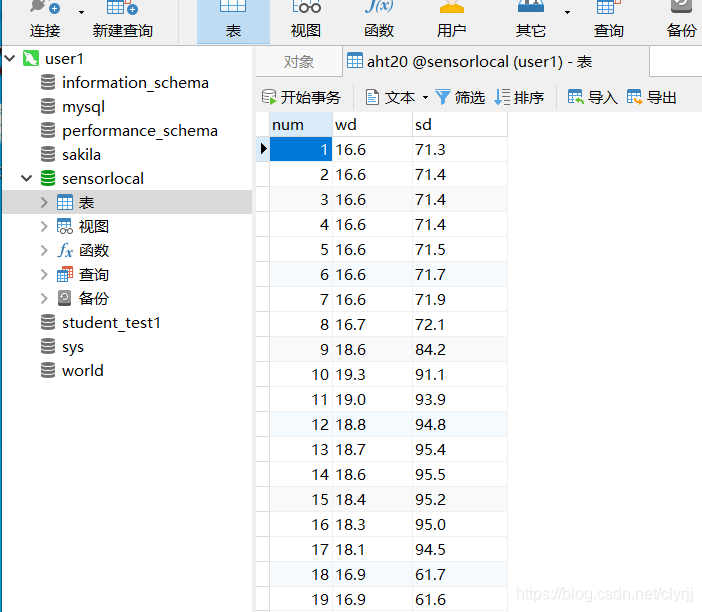Open the 备份 backup toolbar button
This screenshot has height=612, width=702.
click(x=681, y=20)
